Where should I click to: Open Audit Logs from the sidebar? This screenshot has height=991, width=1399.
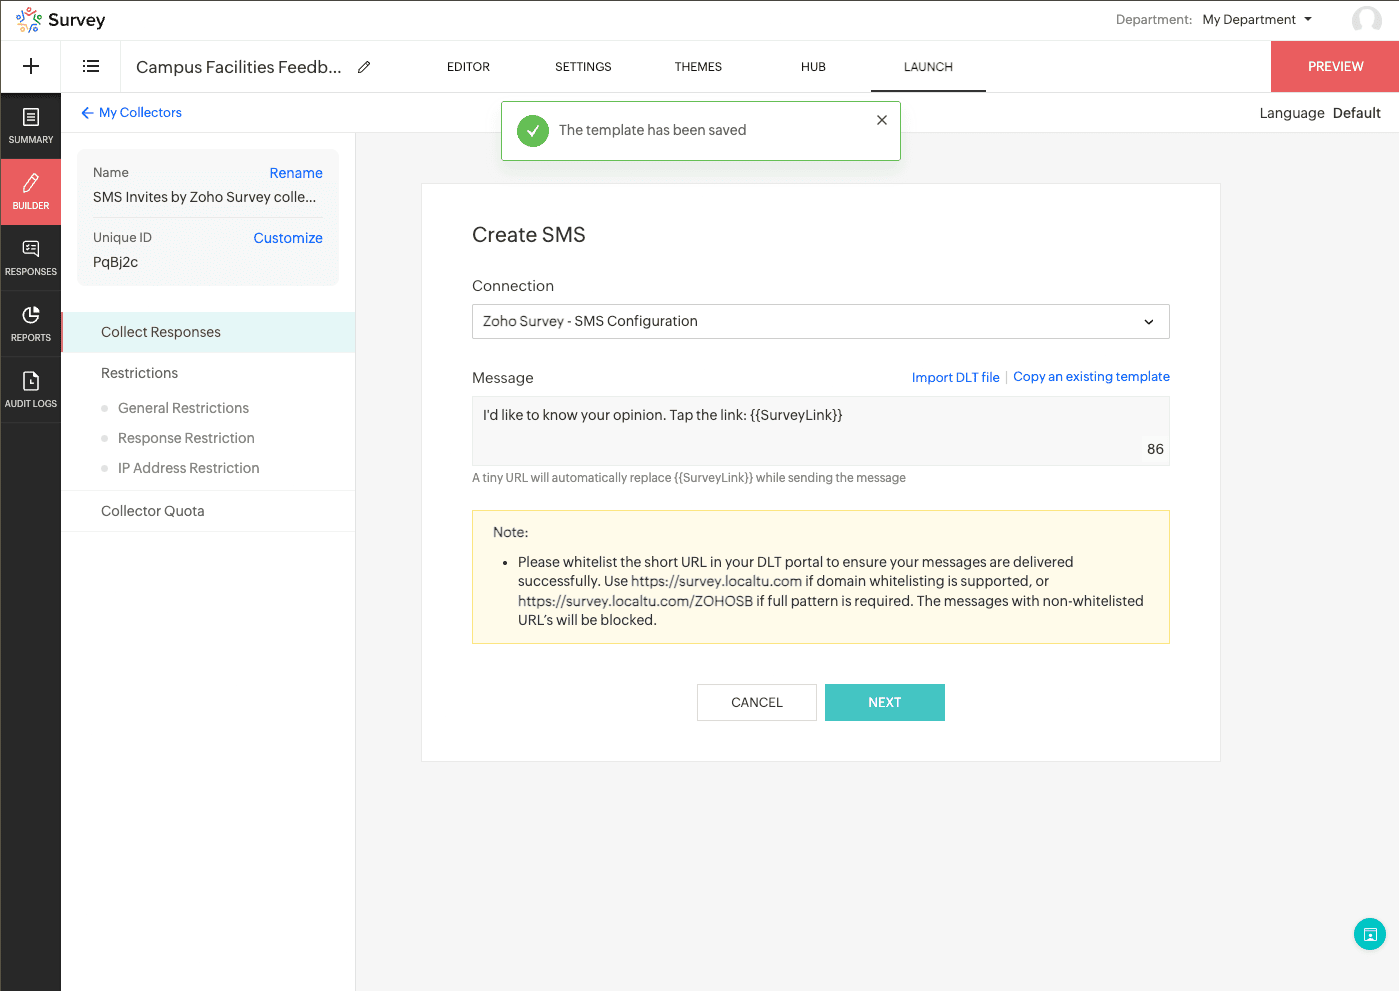31,390
